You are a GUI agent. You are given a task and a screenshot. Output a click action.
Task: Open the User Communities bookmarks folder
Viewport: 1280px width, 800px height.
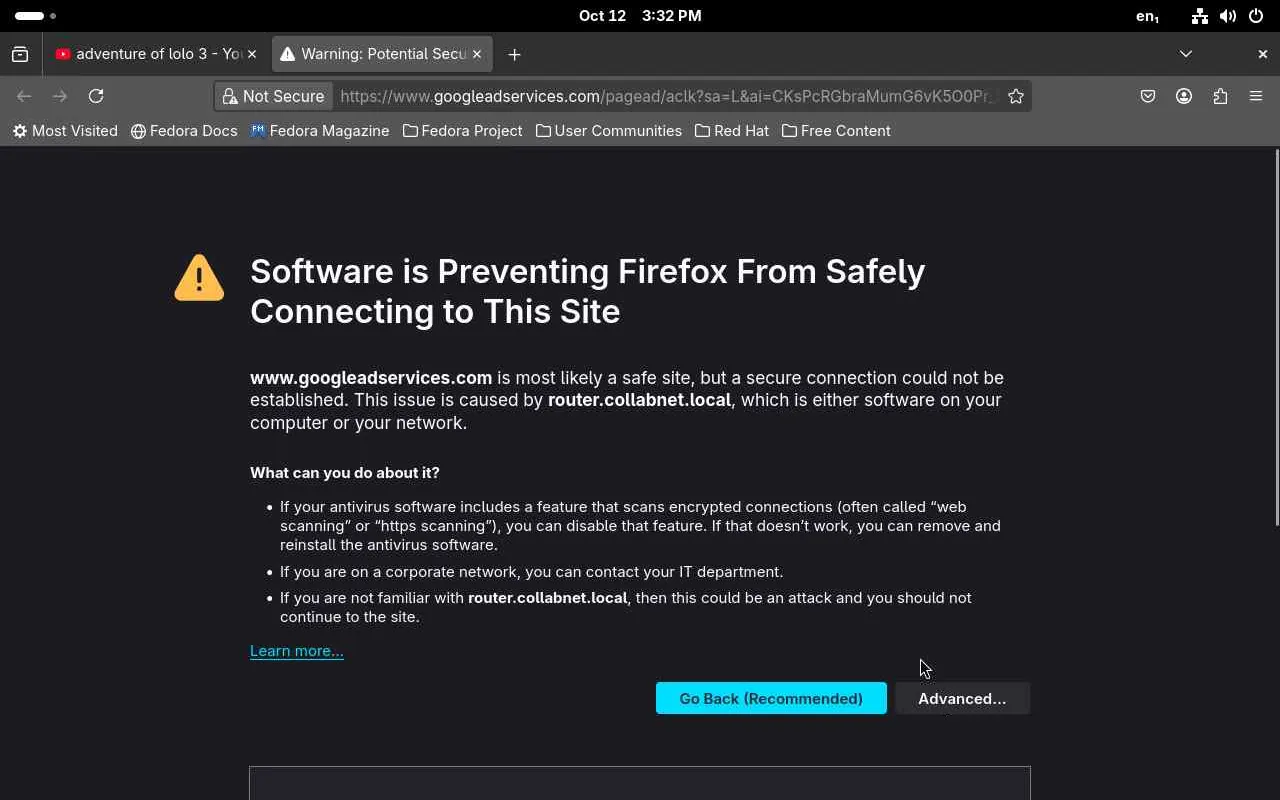pyautogui.click(x=608, y=131)
